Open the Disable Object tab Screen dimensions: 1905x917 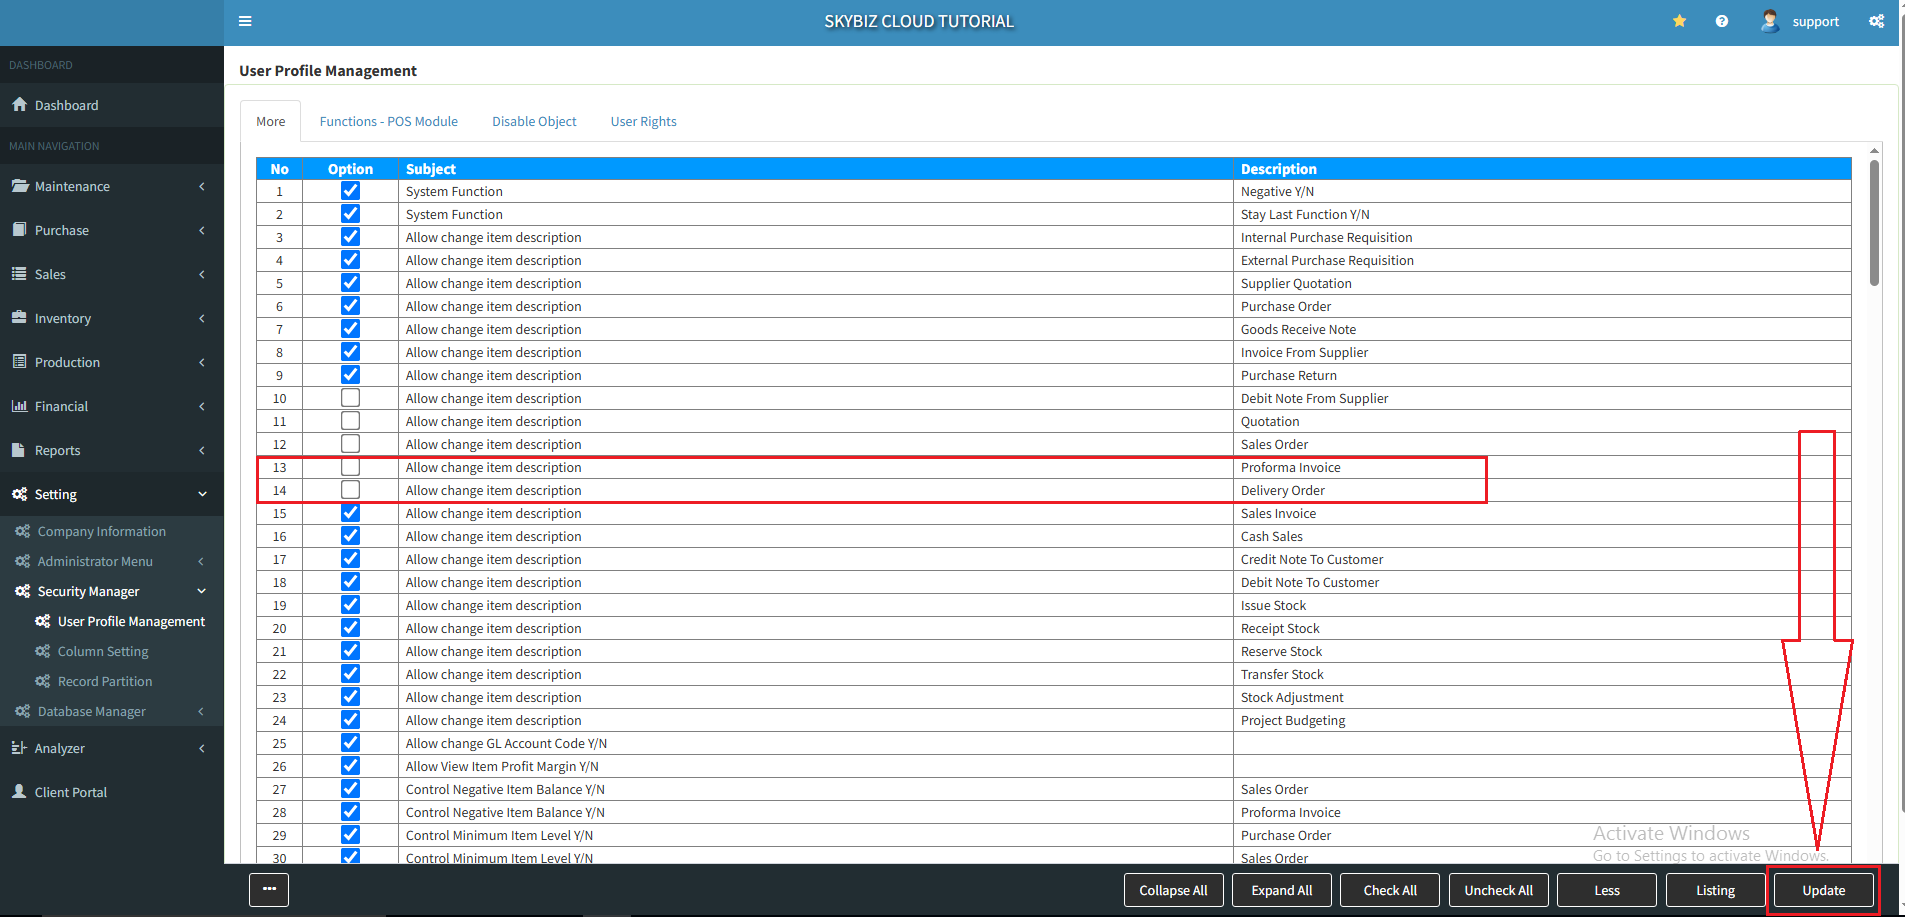tap(534, 121)
